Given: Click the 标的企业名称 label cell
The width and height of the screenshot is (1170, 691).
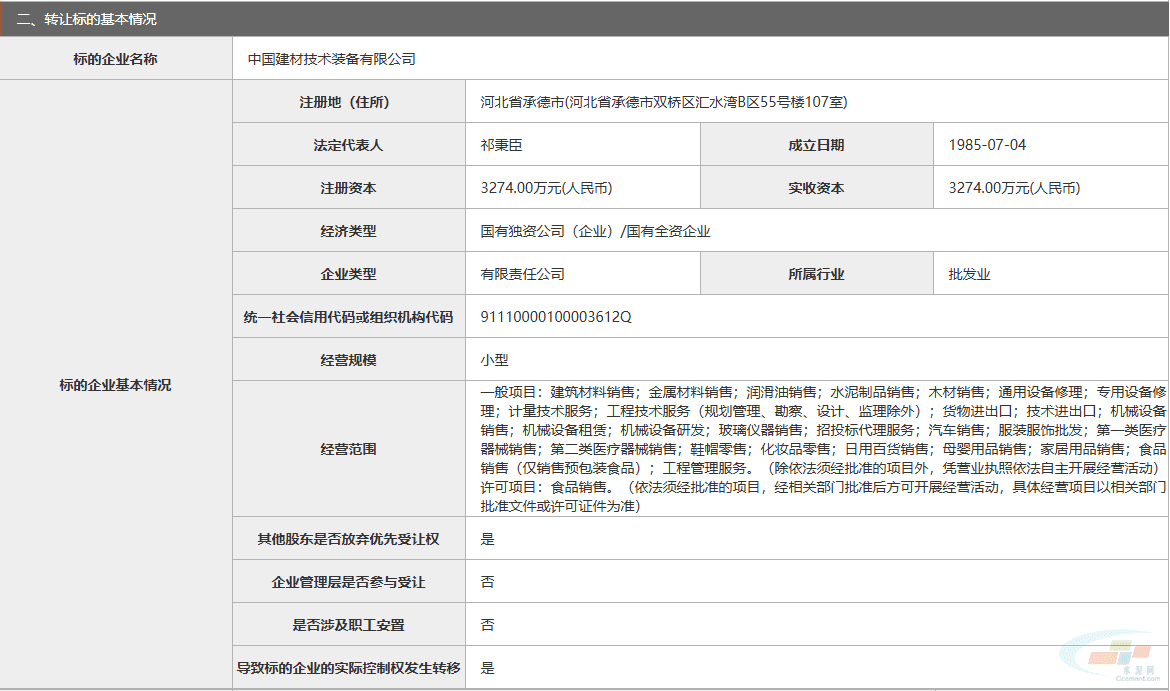Looking at the screenshot, I should (x=115, y=59).
